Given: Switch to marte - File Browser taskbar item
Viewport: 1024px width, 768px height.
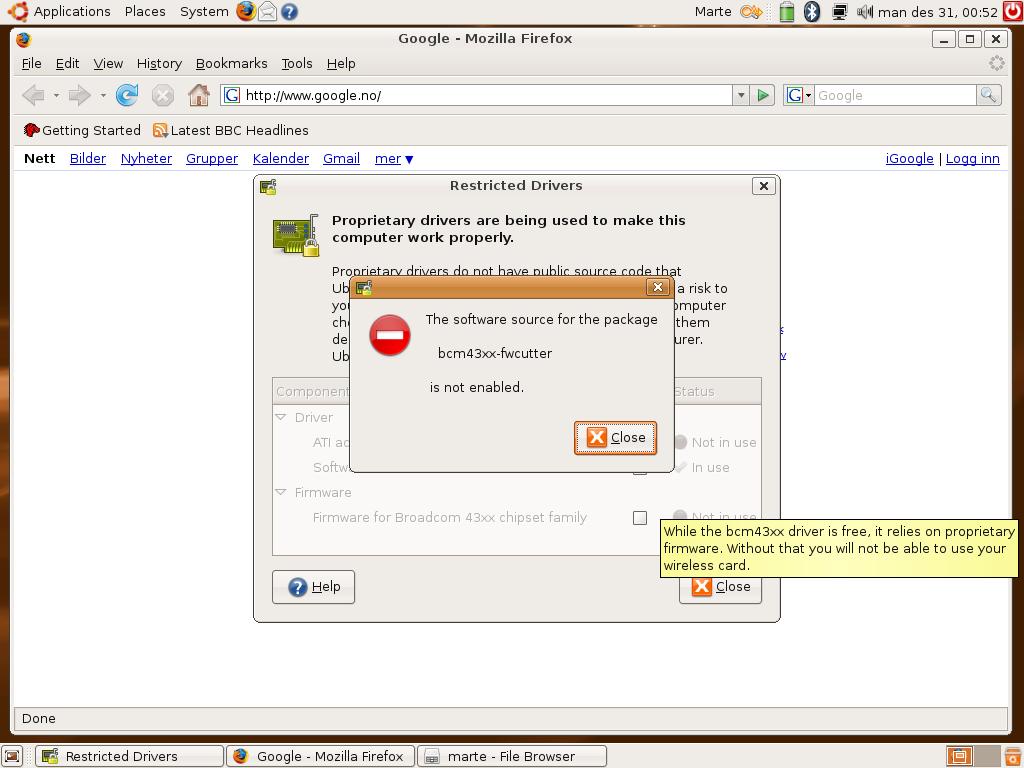Looking at the screenshot, I should 512,756.
